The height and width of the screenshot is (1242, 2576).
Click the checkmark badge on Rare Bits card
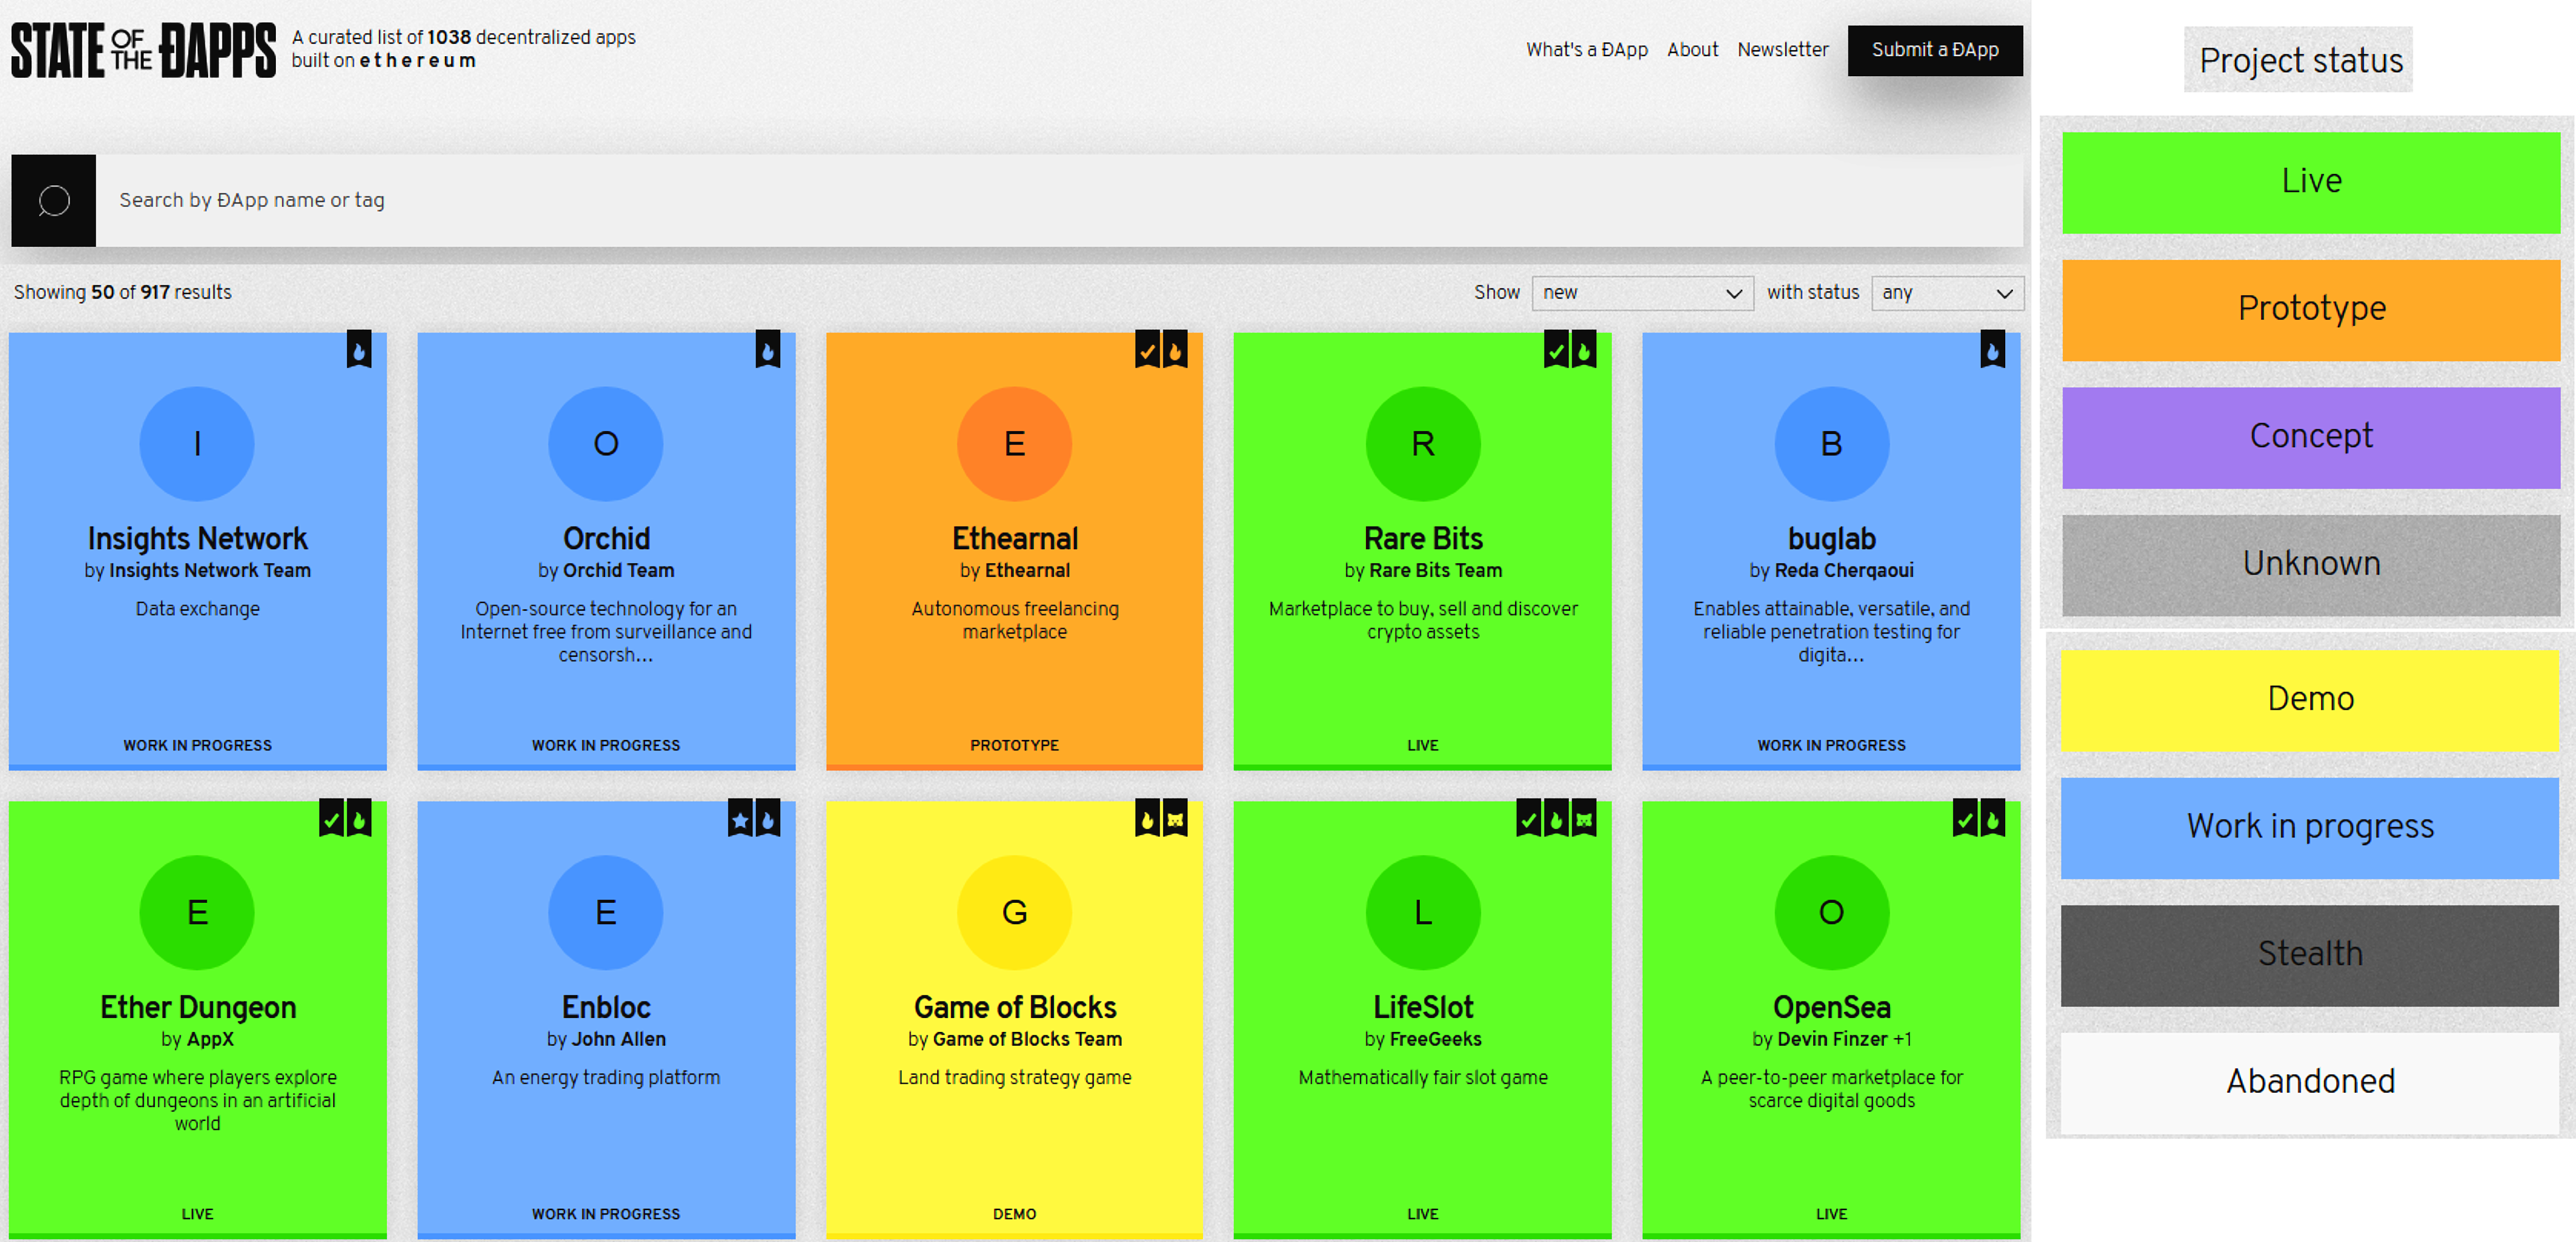[1556, 349]
